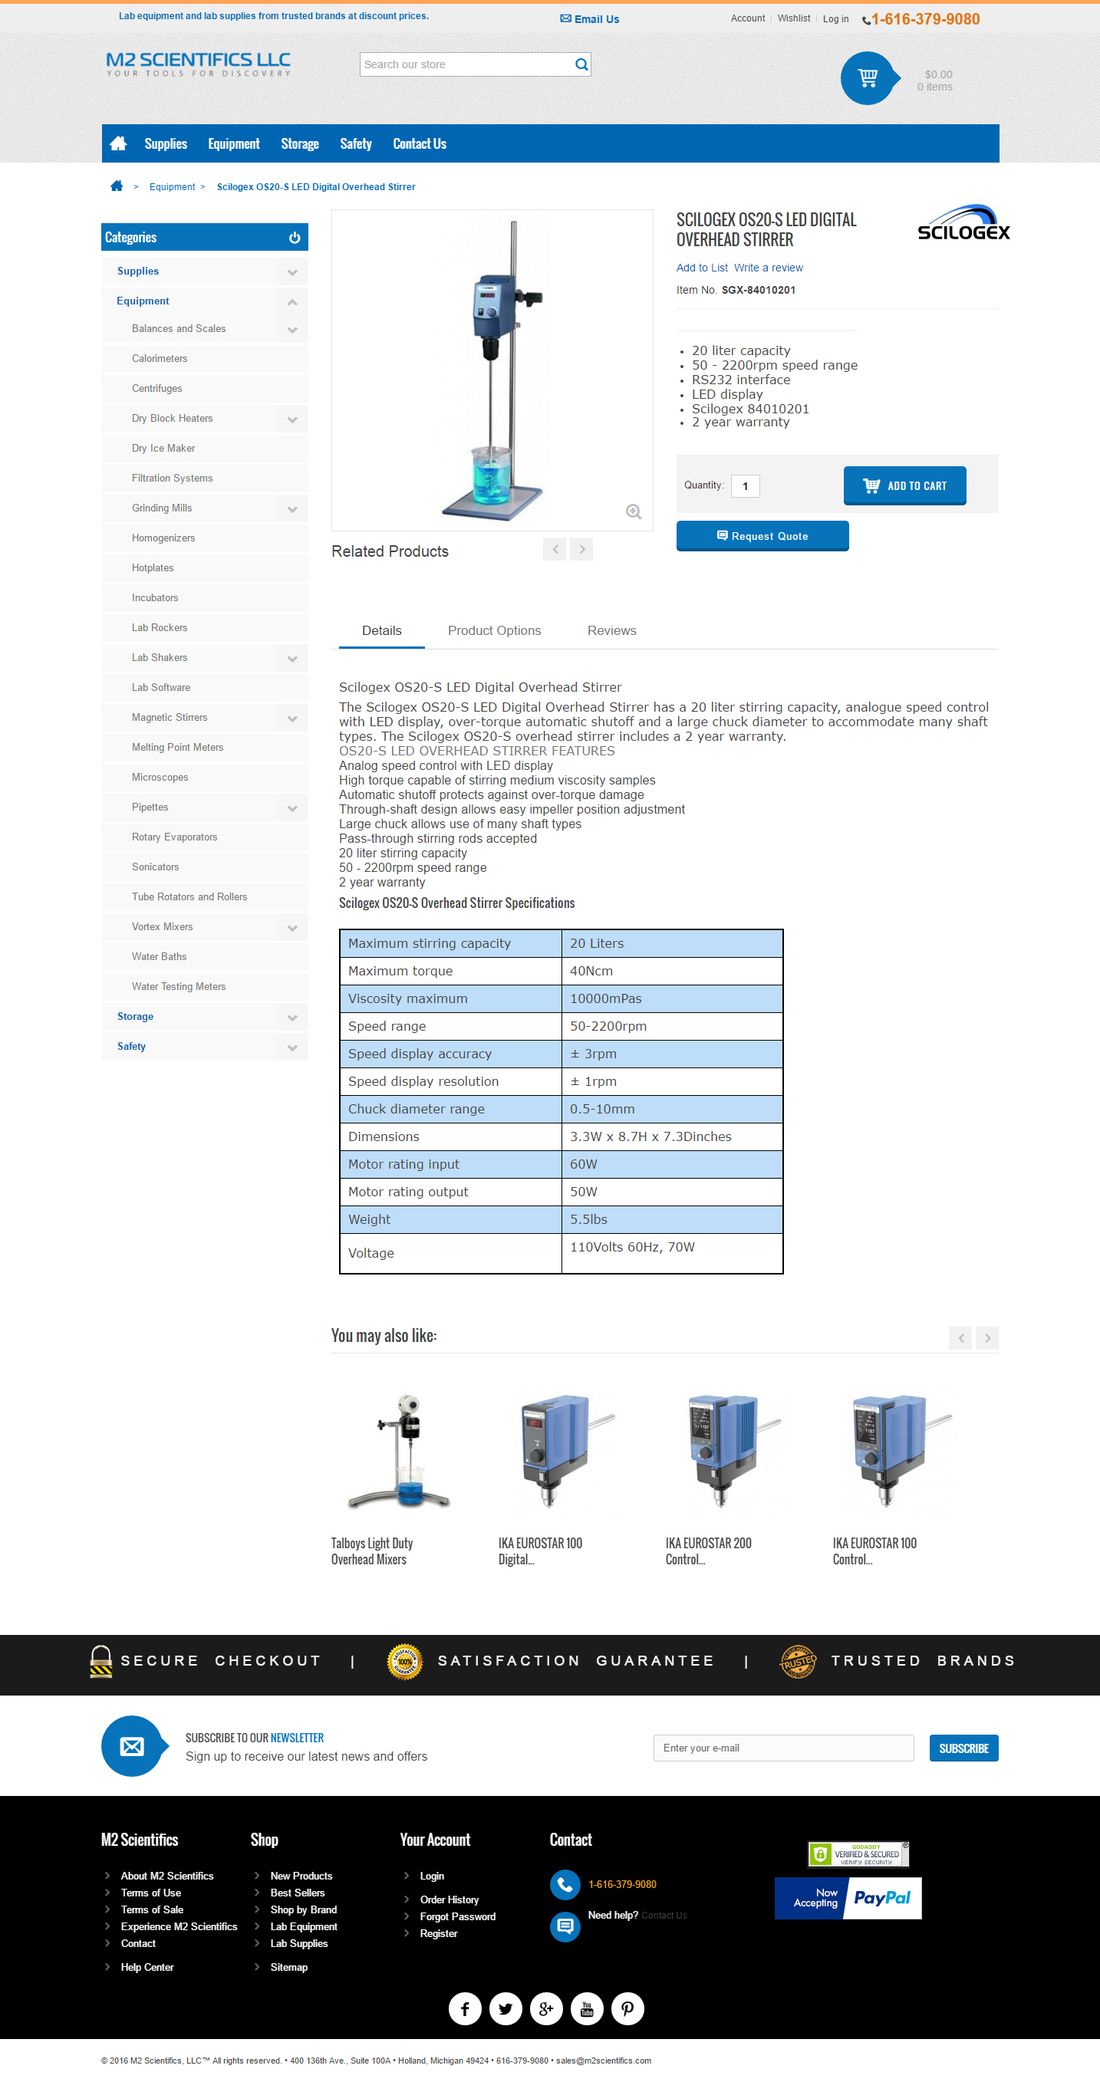Screen dimensions: 1100x2082
Task: Open the Twitter social icon
Action: click(506, 2008)
